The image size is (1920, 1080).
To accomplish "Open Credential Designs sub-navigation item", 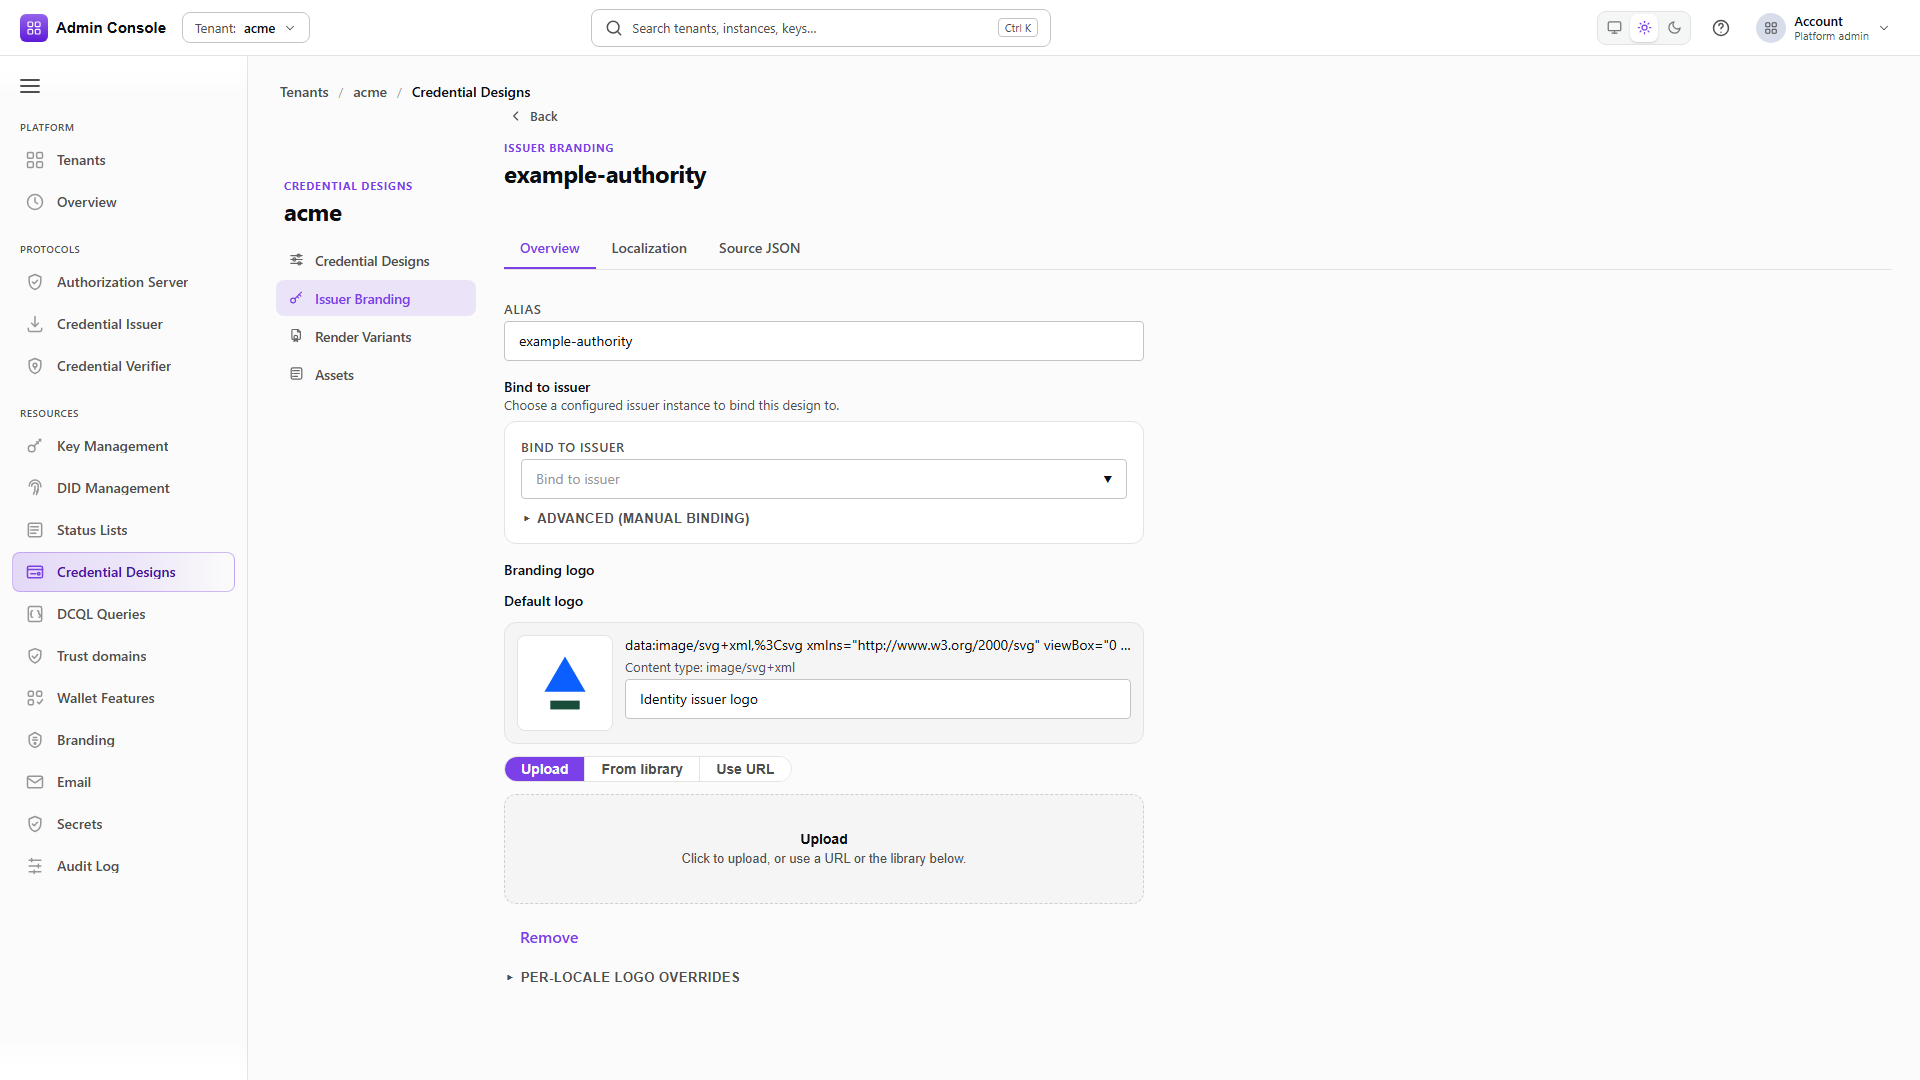I will [376, 261].
